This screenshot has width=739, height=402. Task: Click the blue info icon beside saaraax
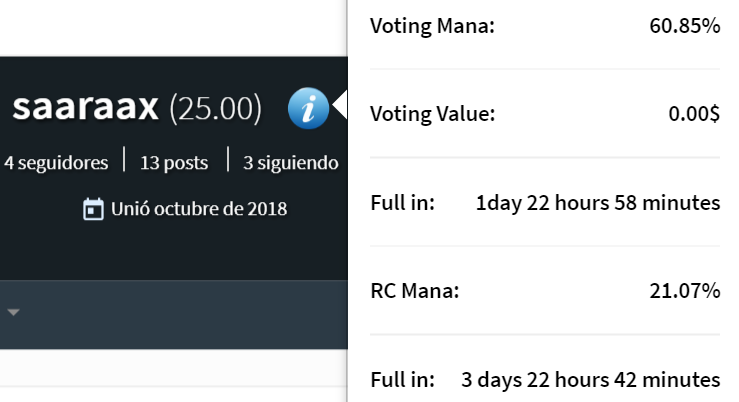(308, 108)
